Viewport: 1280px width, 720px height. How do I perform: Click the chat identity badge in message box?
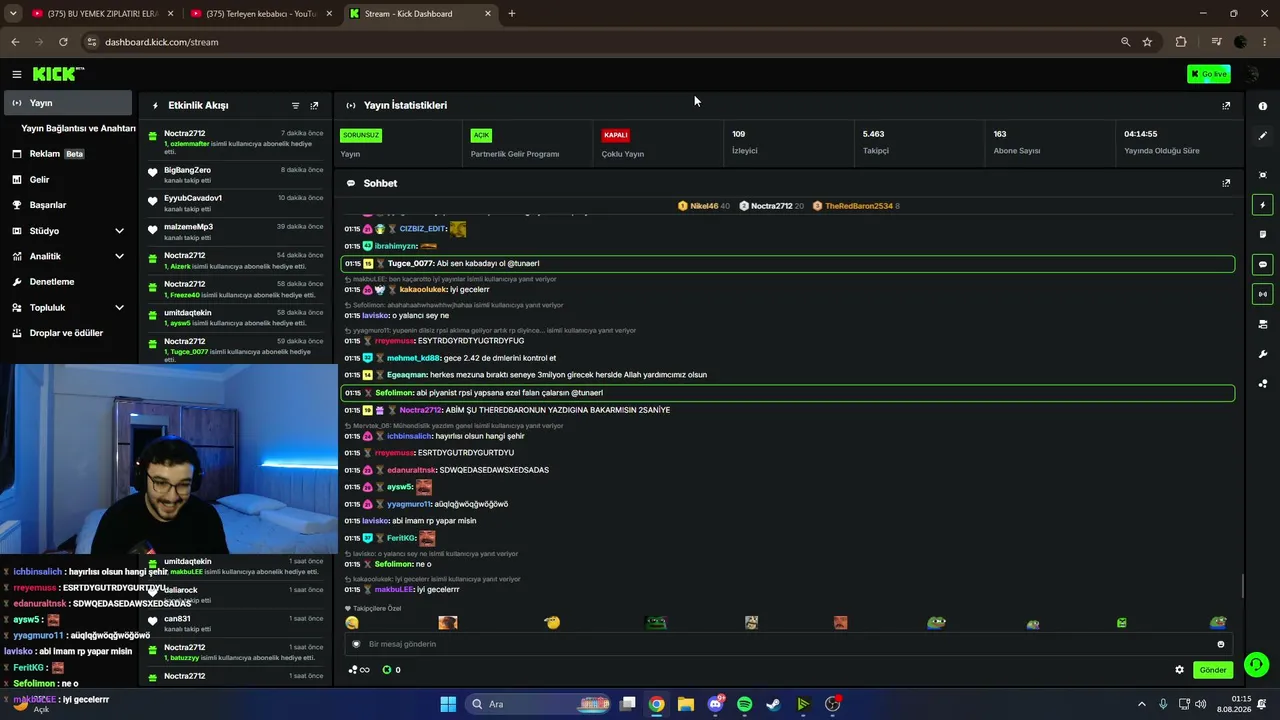pos(356,644)
